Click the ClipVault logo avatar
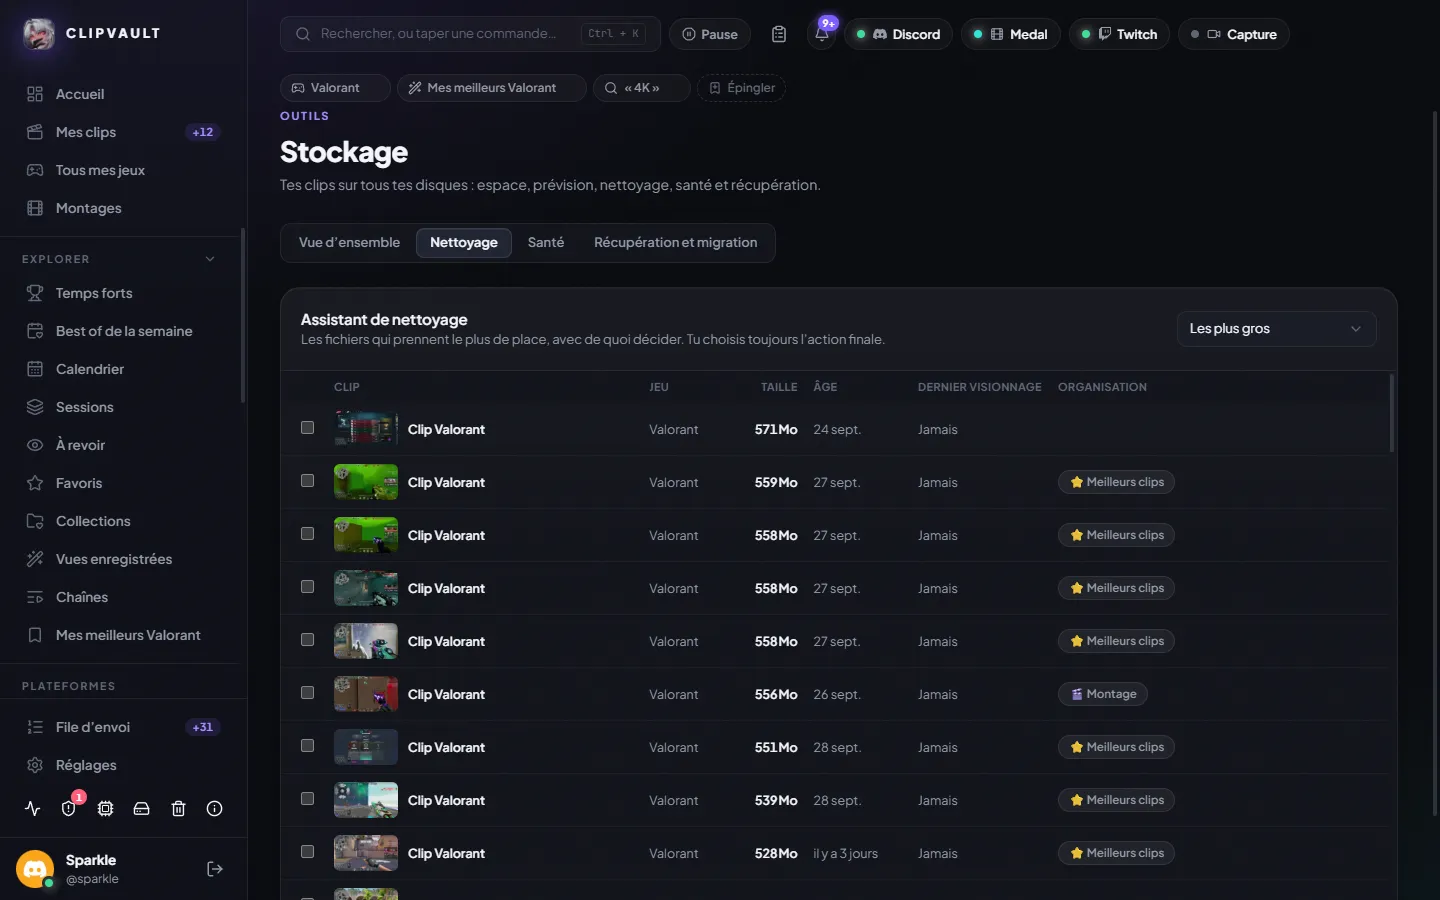Viewport: 1440px width, 900px height. [x=39, y=34]
